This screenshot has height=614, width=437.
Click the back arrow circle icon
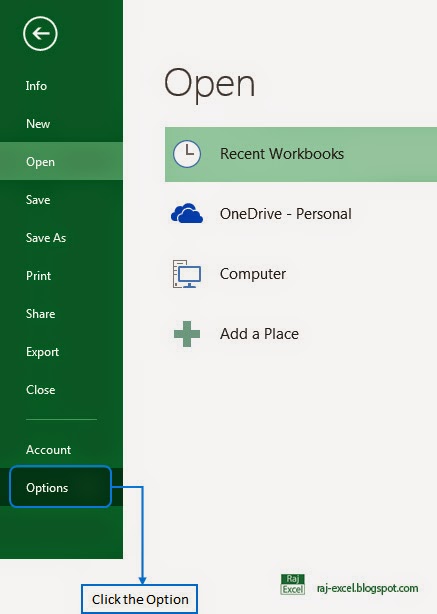pyautogui.click(x=40, y=34)
